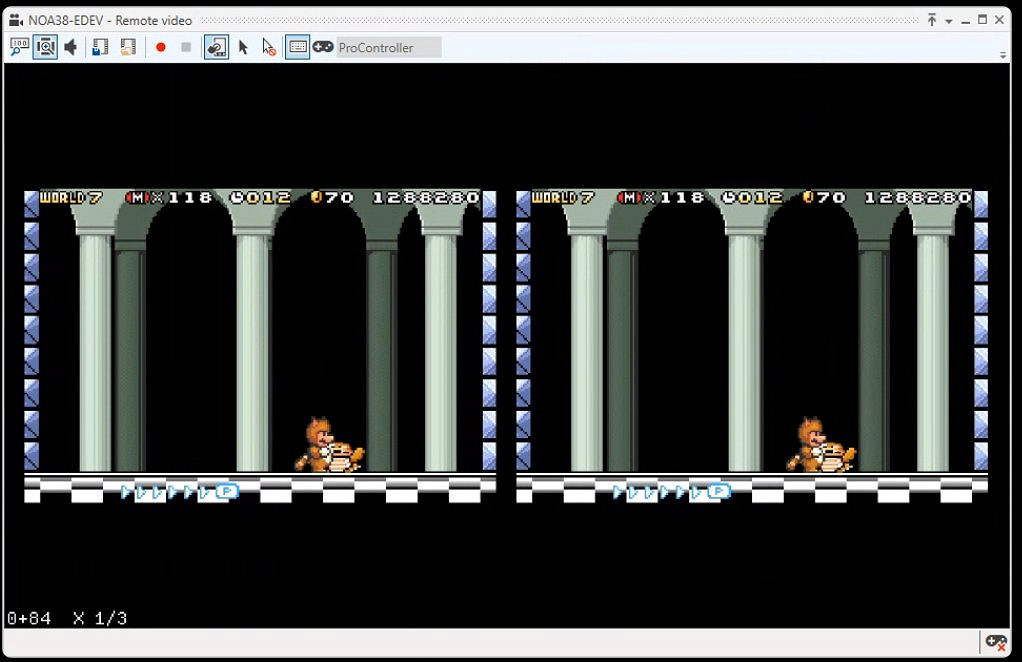Click the pointer-with-red-prohibition icon
Viewport: 1022px width, 662px height.
point(268,47)
